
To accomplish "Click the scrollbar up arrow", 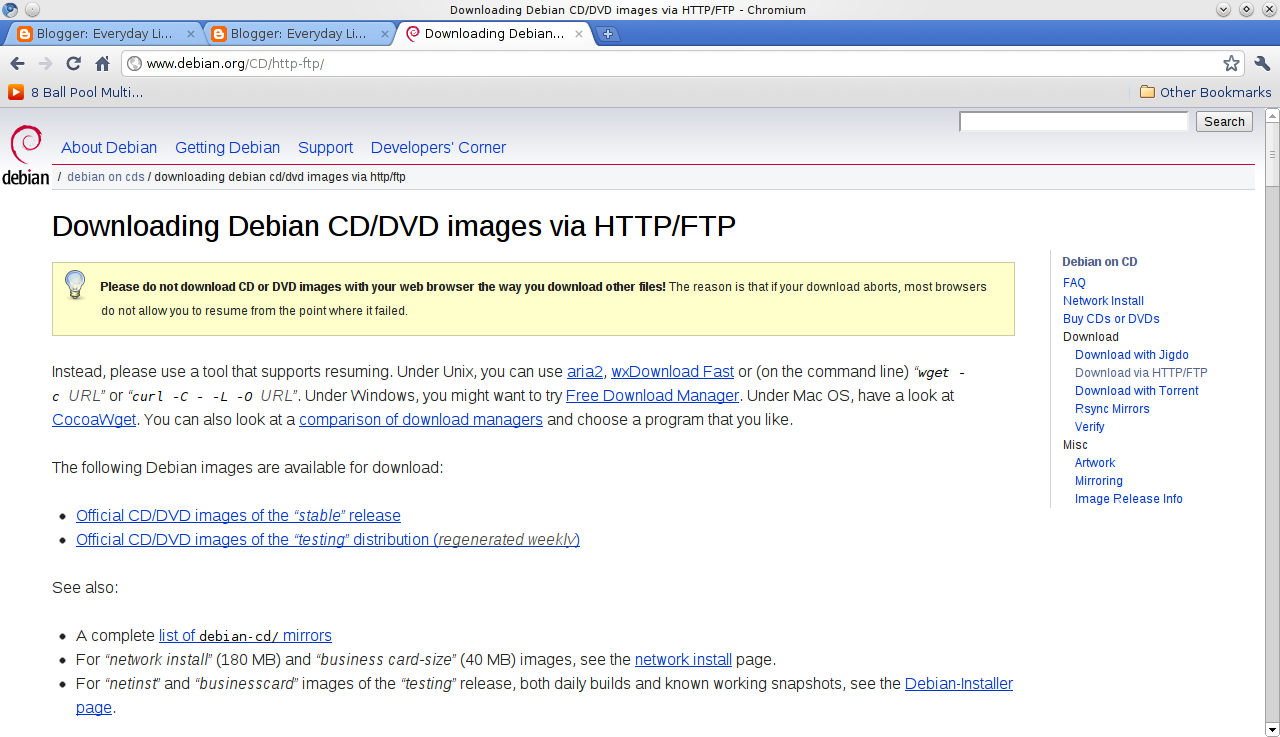I will 1272,115.
